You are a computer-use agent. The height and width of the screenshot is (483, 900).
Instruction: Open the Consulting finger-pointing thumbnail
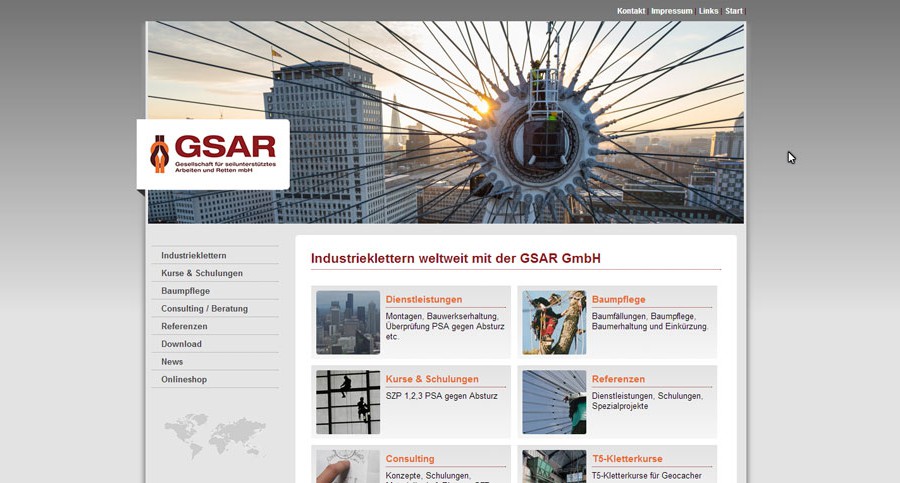click(x=348, y=466)
